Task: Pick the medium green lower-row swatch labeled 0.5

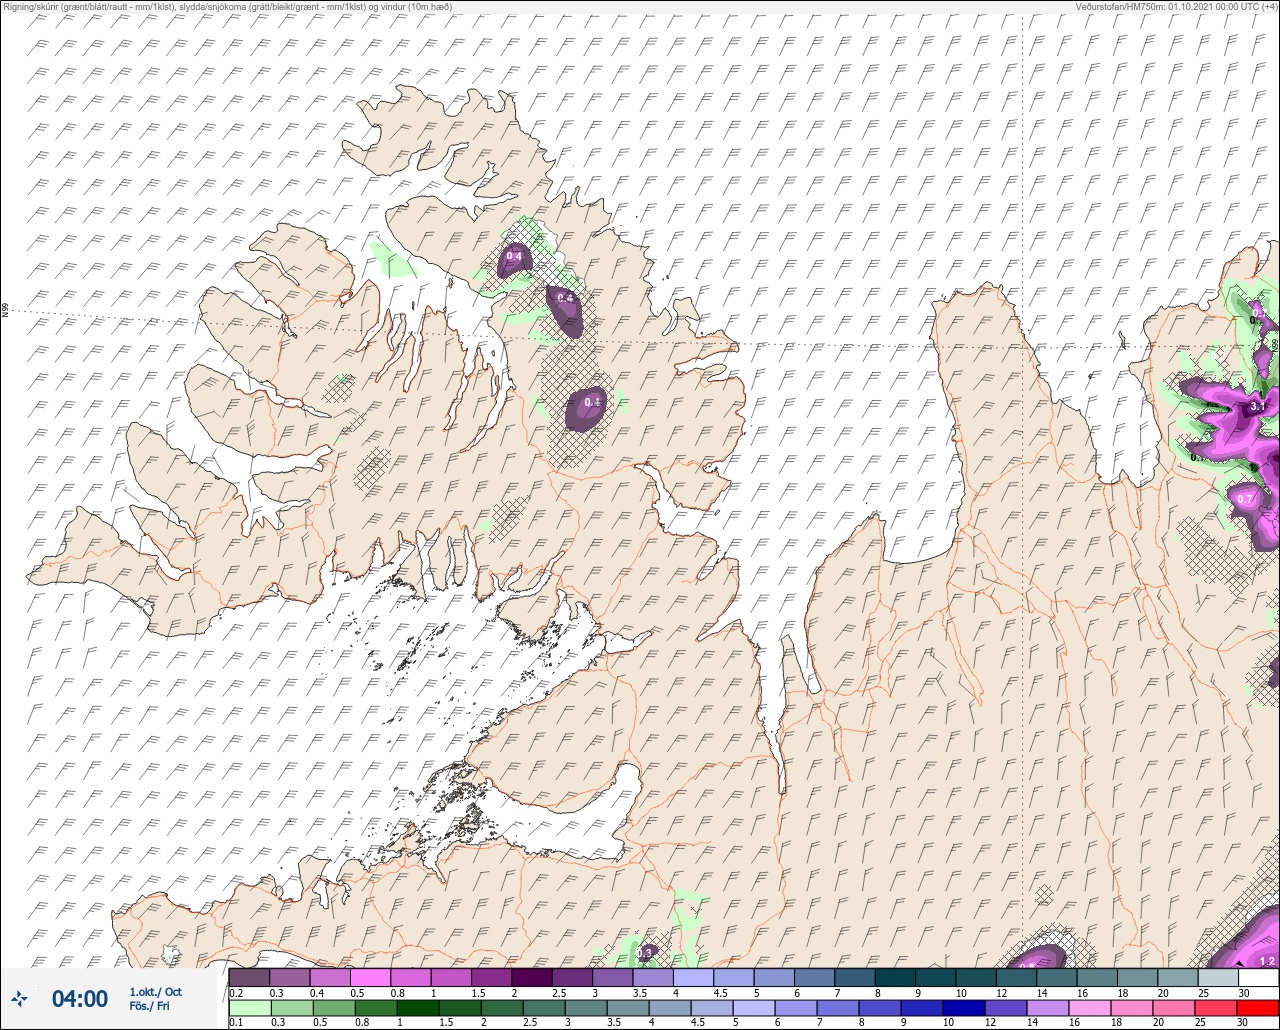Action: pyautogui.click(x=333, y=1006)
